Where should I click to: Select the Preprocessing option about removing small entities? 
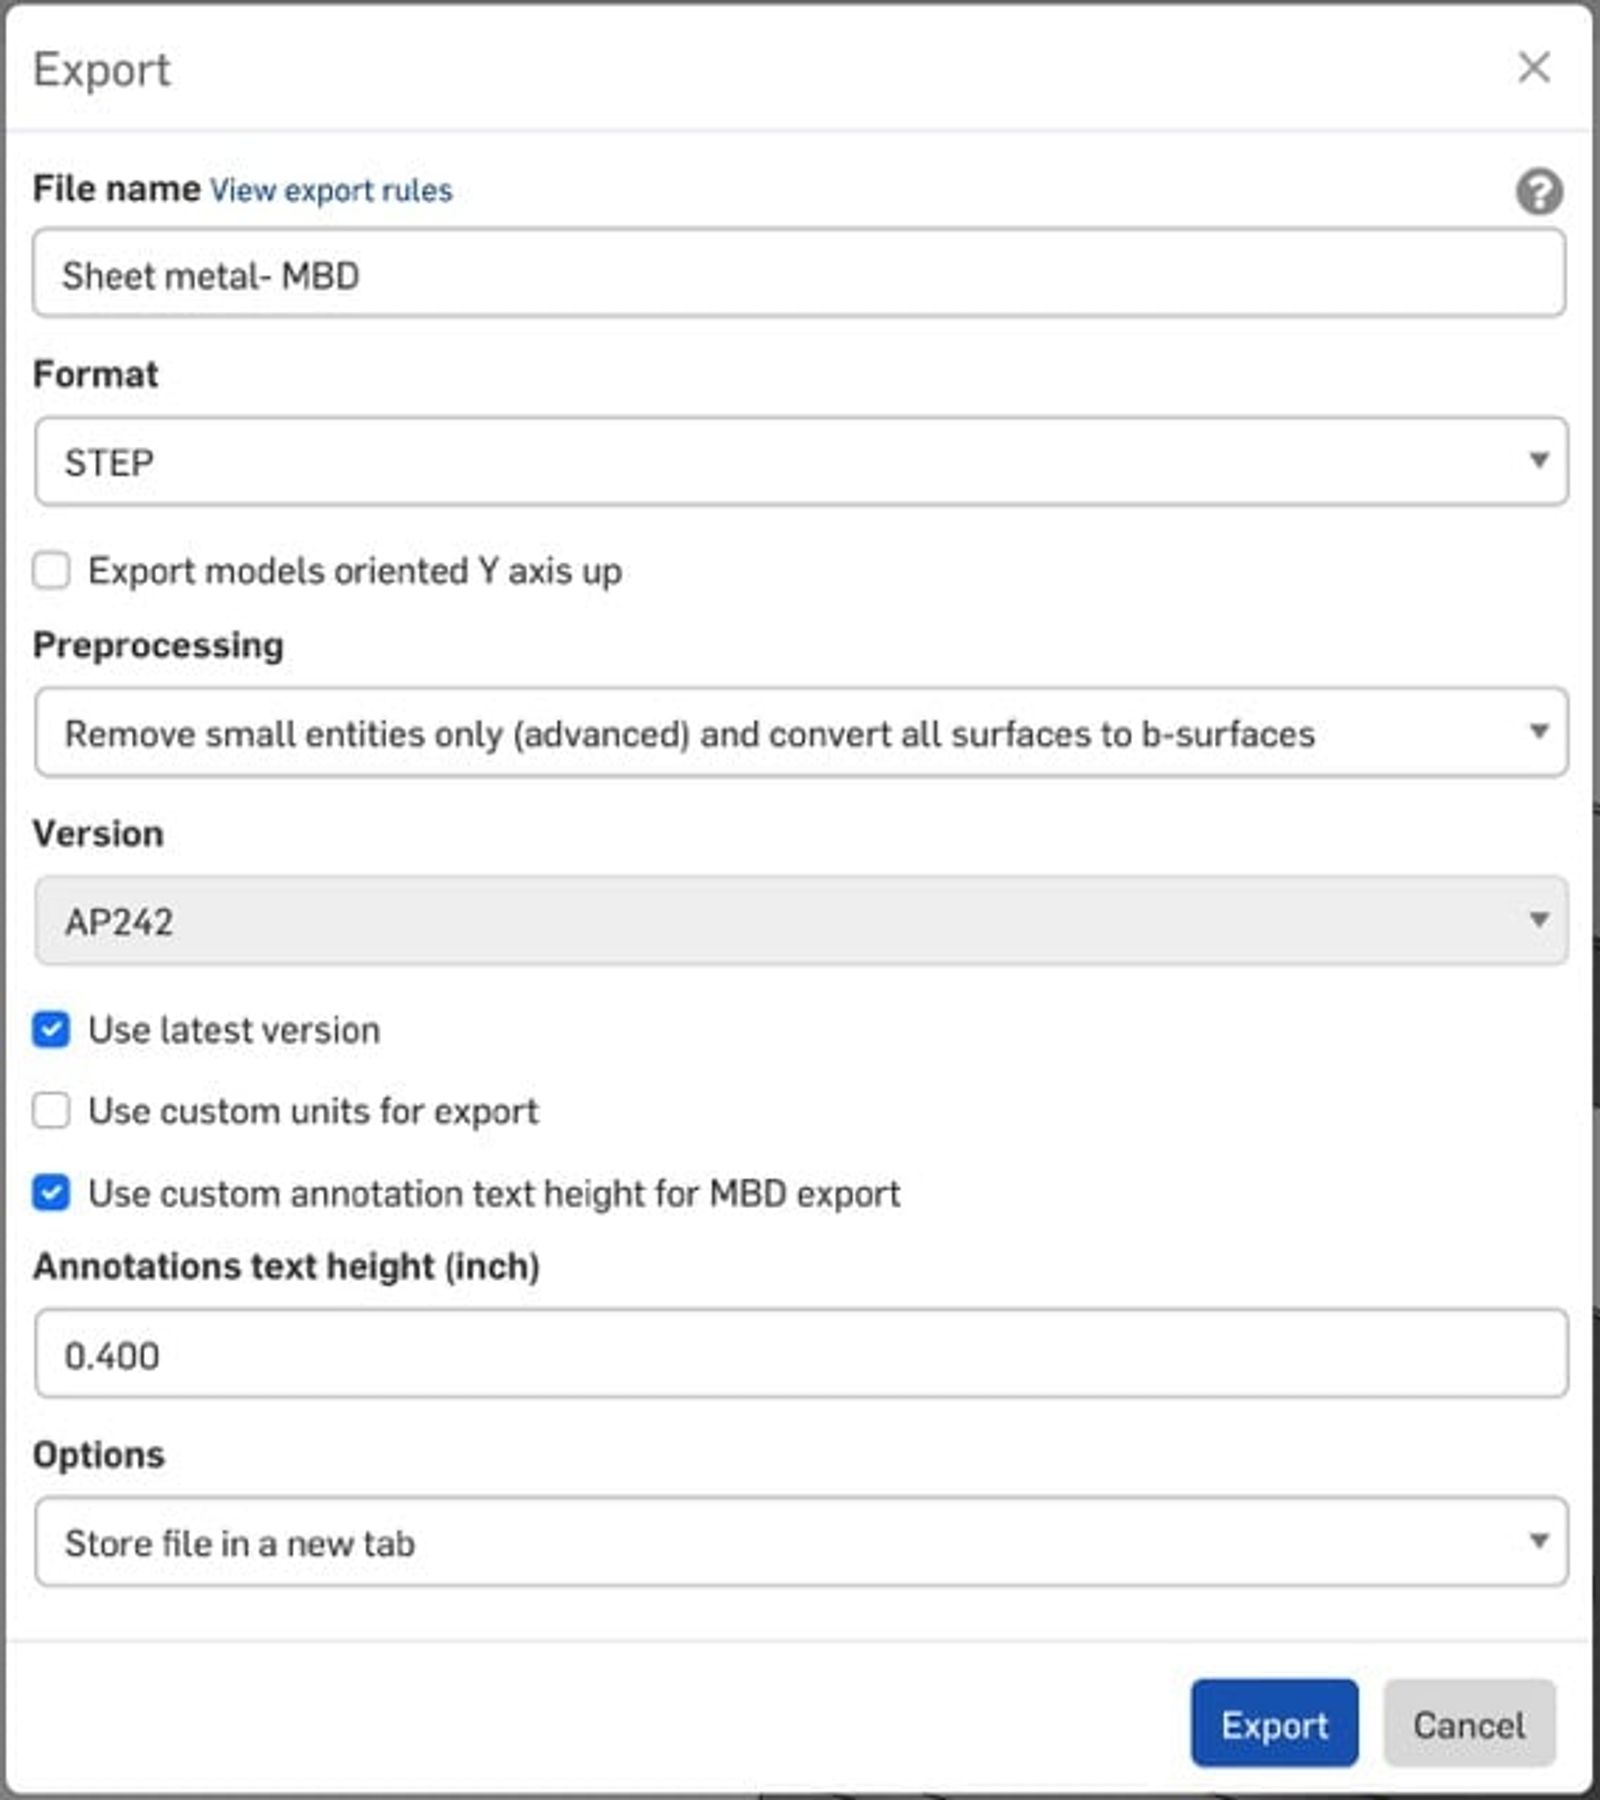[690, 733]
